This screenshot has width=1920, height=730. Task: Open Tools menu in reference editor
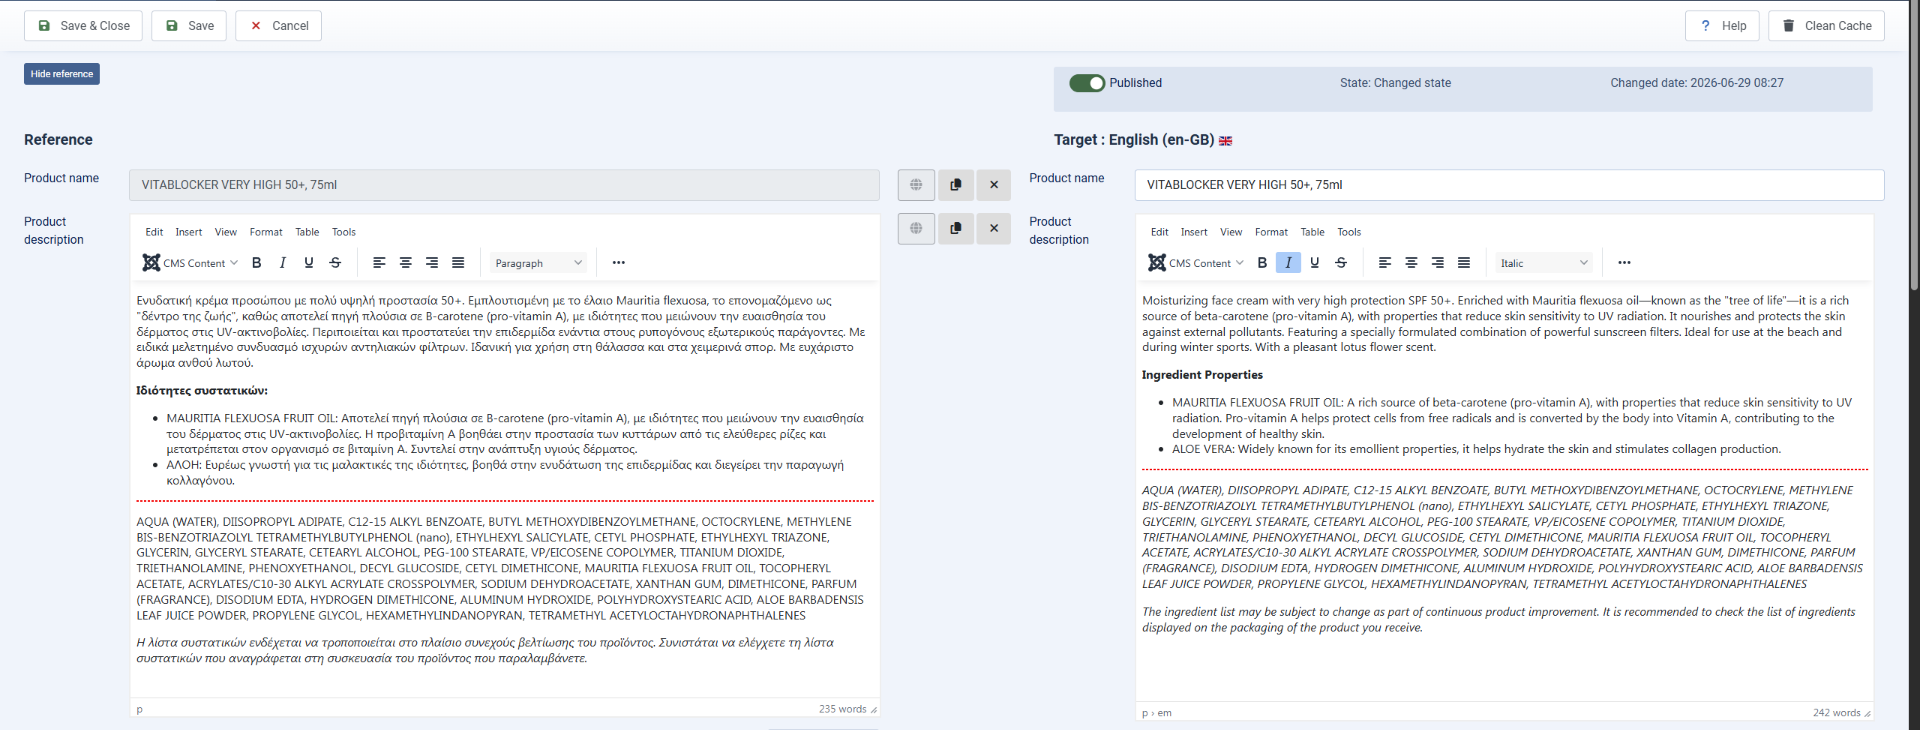point(344,232)
